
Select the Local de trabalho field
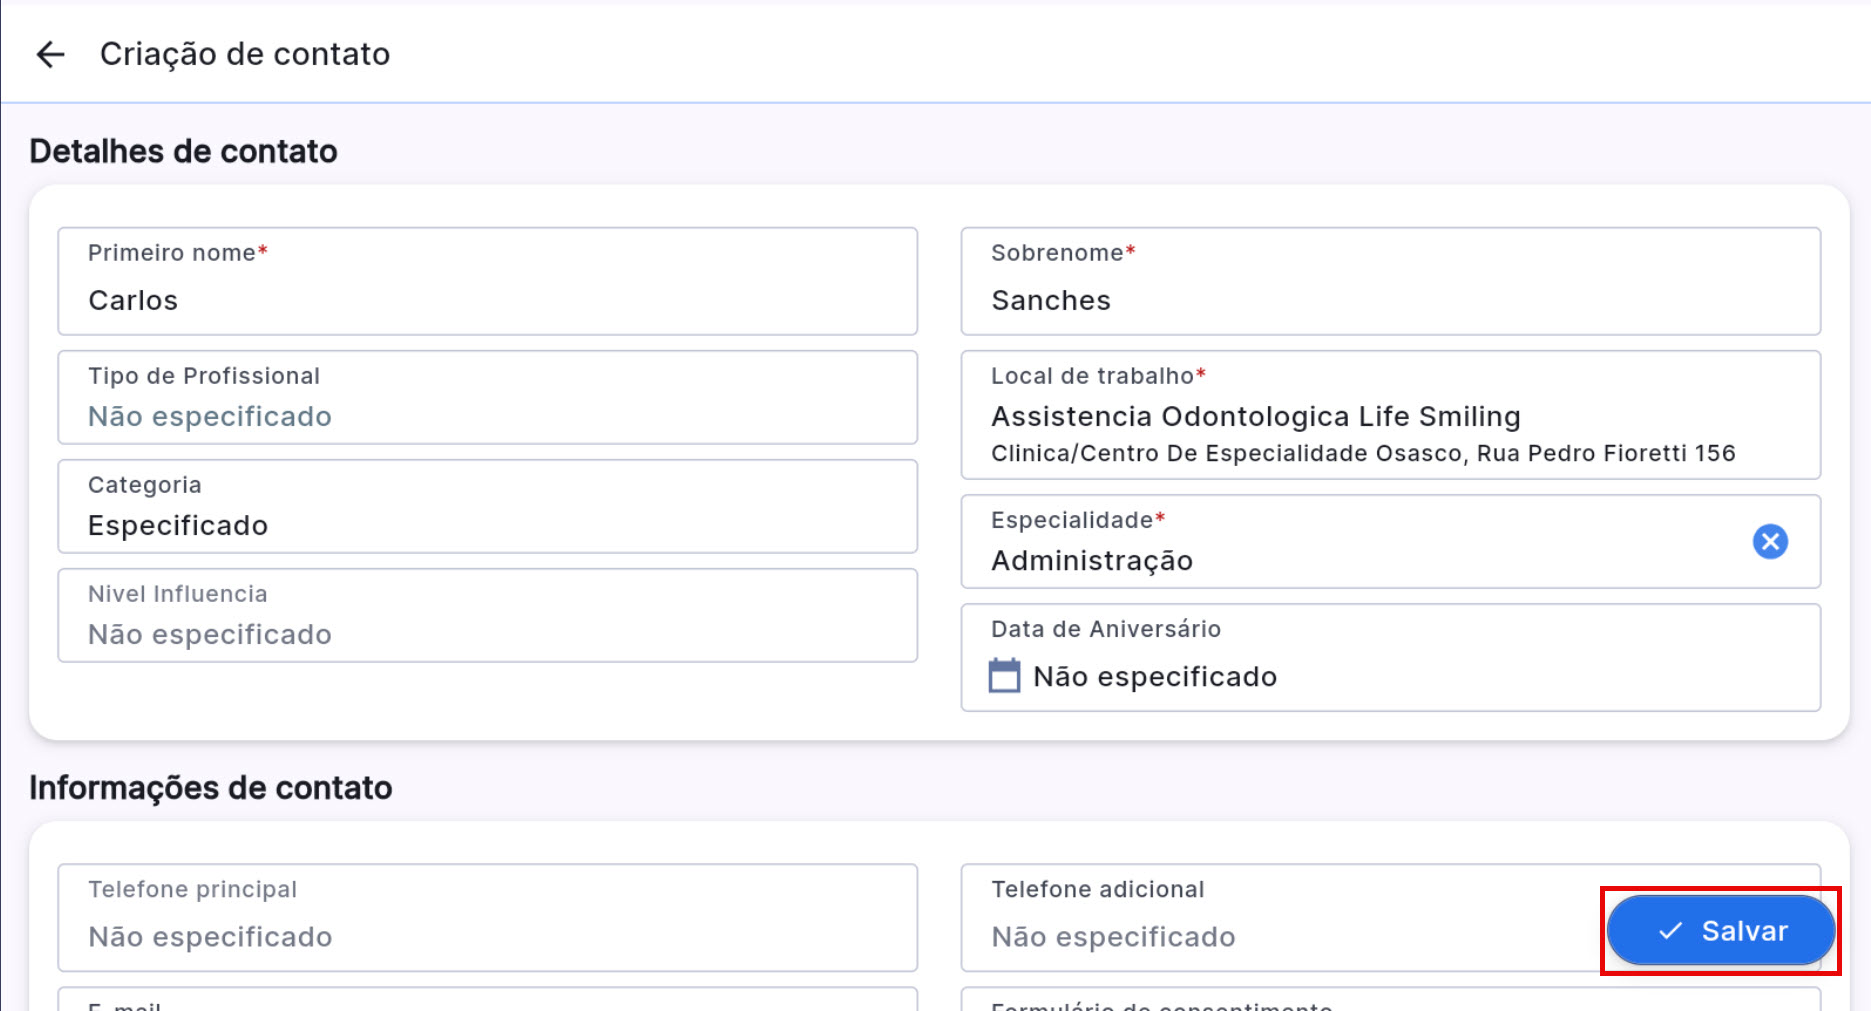click(1390, 415)
